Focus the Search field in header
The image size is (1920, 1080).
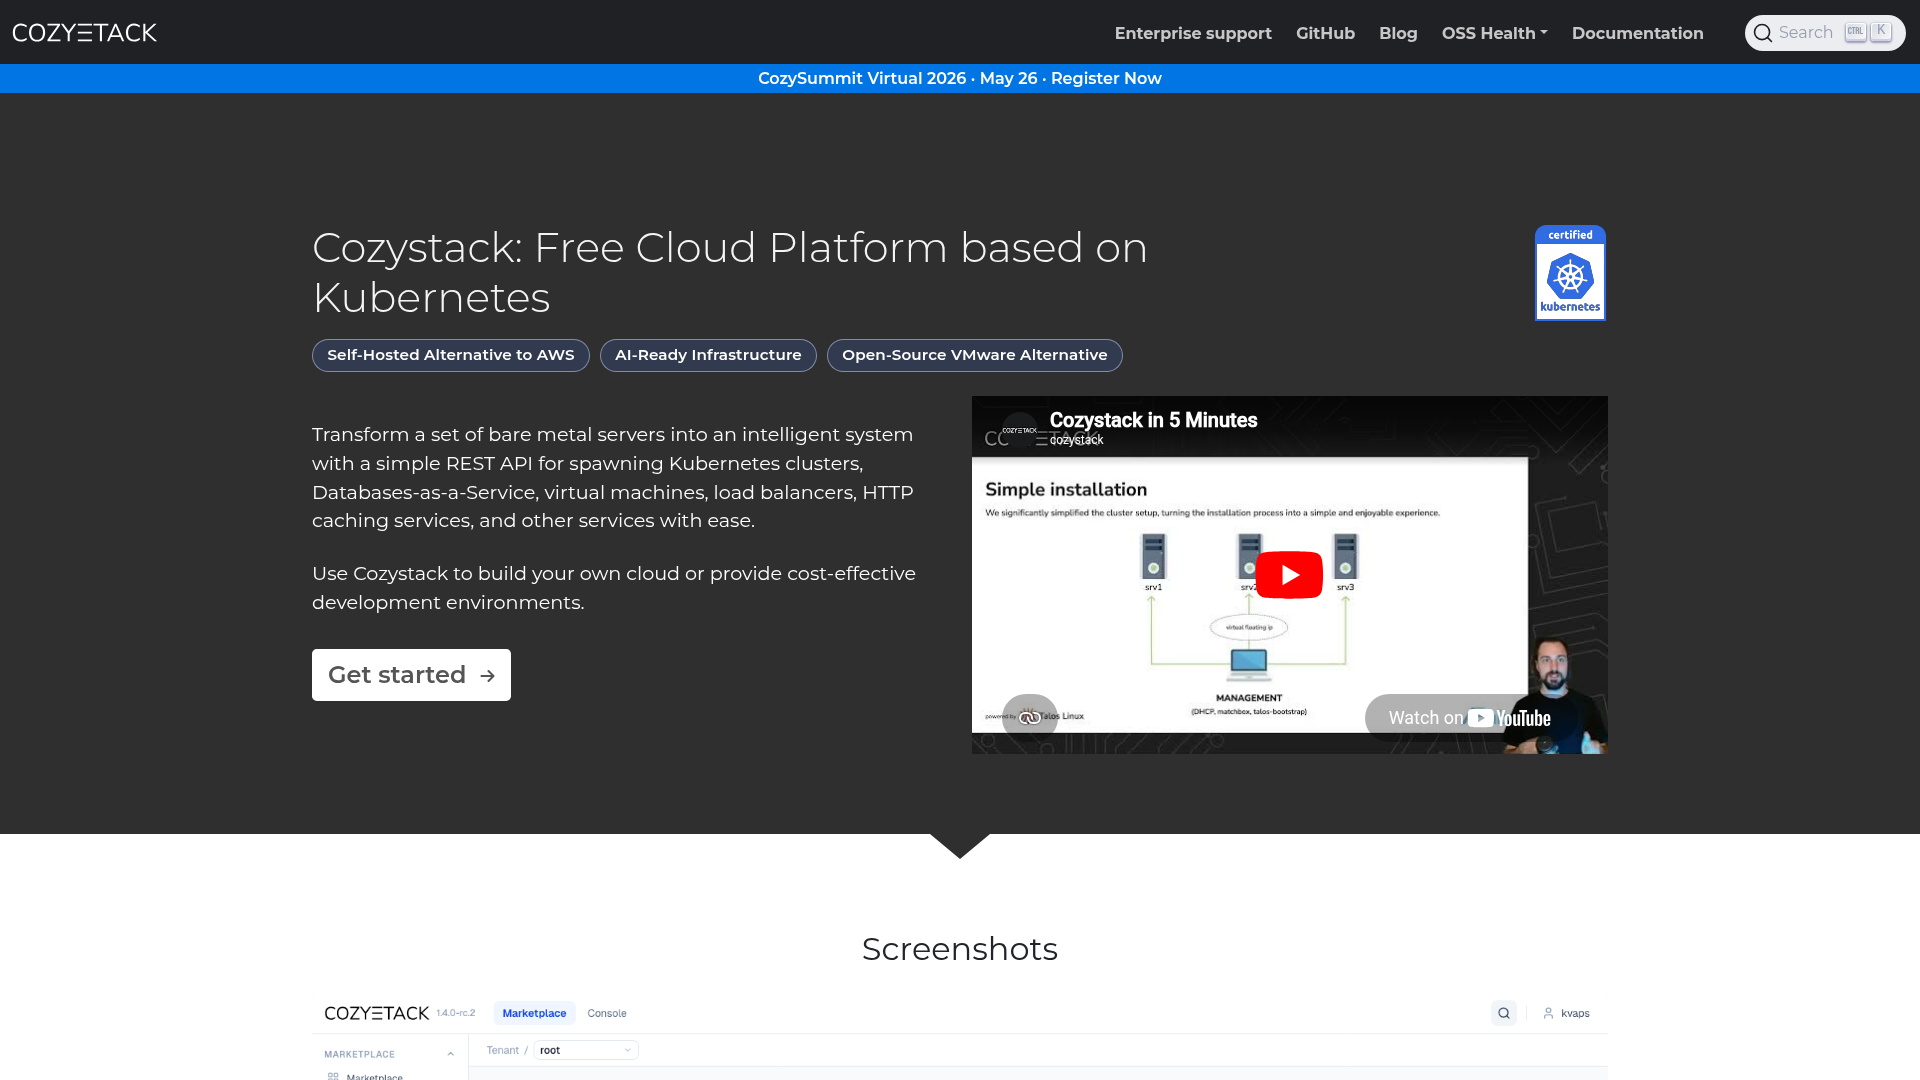tap(1825, 33)
